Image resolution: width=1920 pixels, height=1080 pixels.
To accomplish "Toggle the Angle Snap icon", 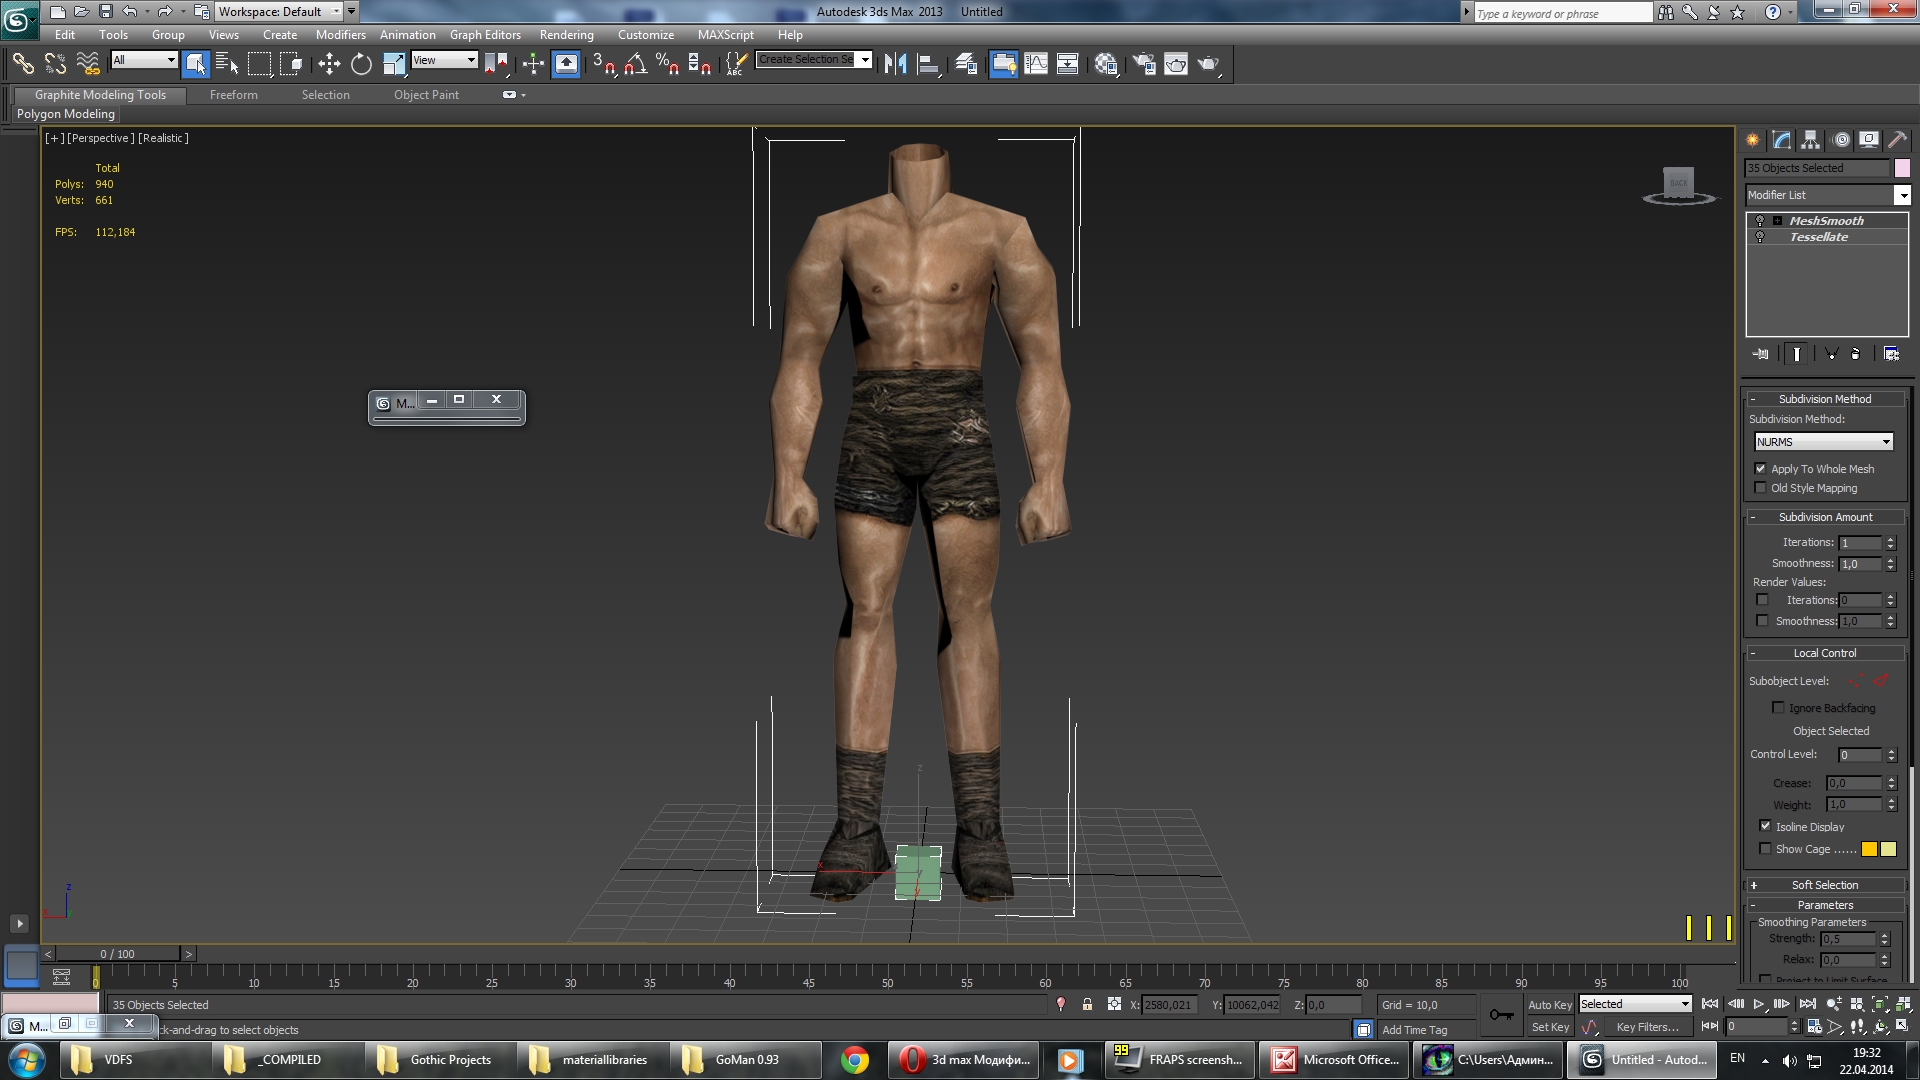I will [x=636, y=64].
